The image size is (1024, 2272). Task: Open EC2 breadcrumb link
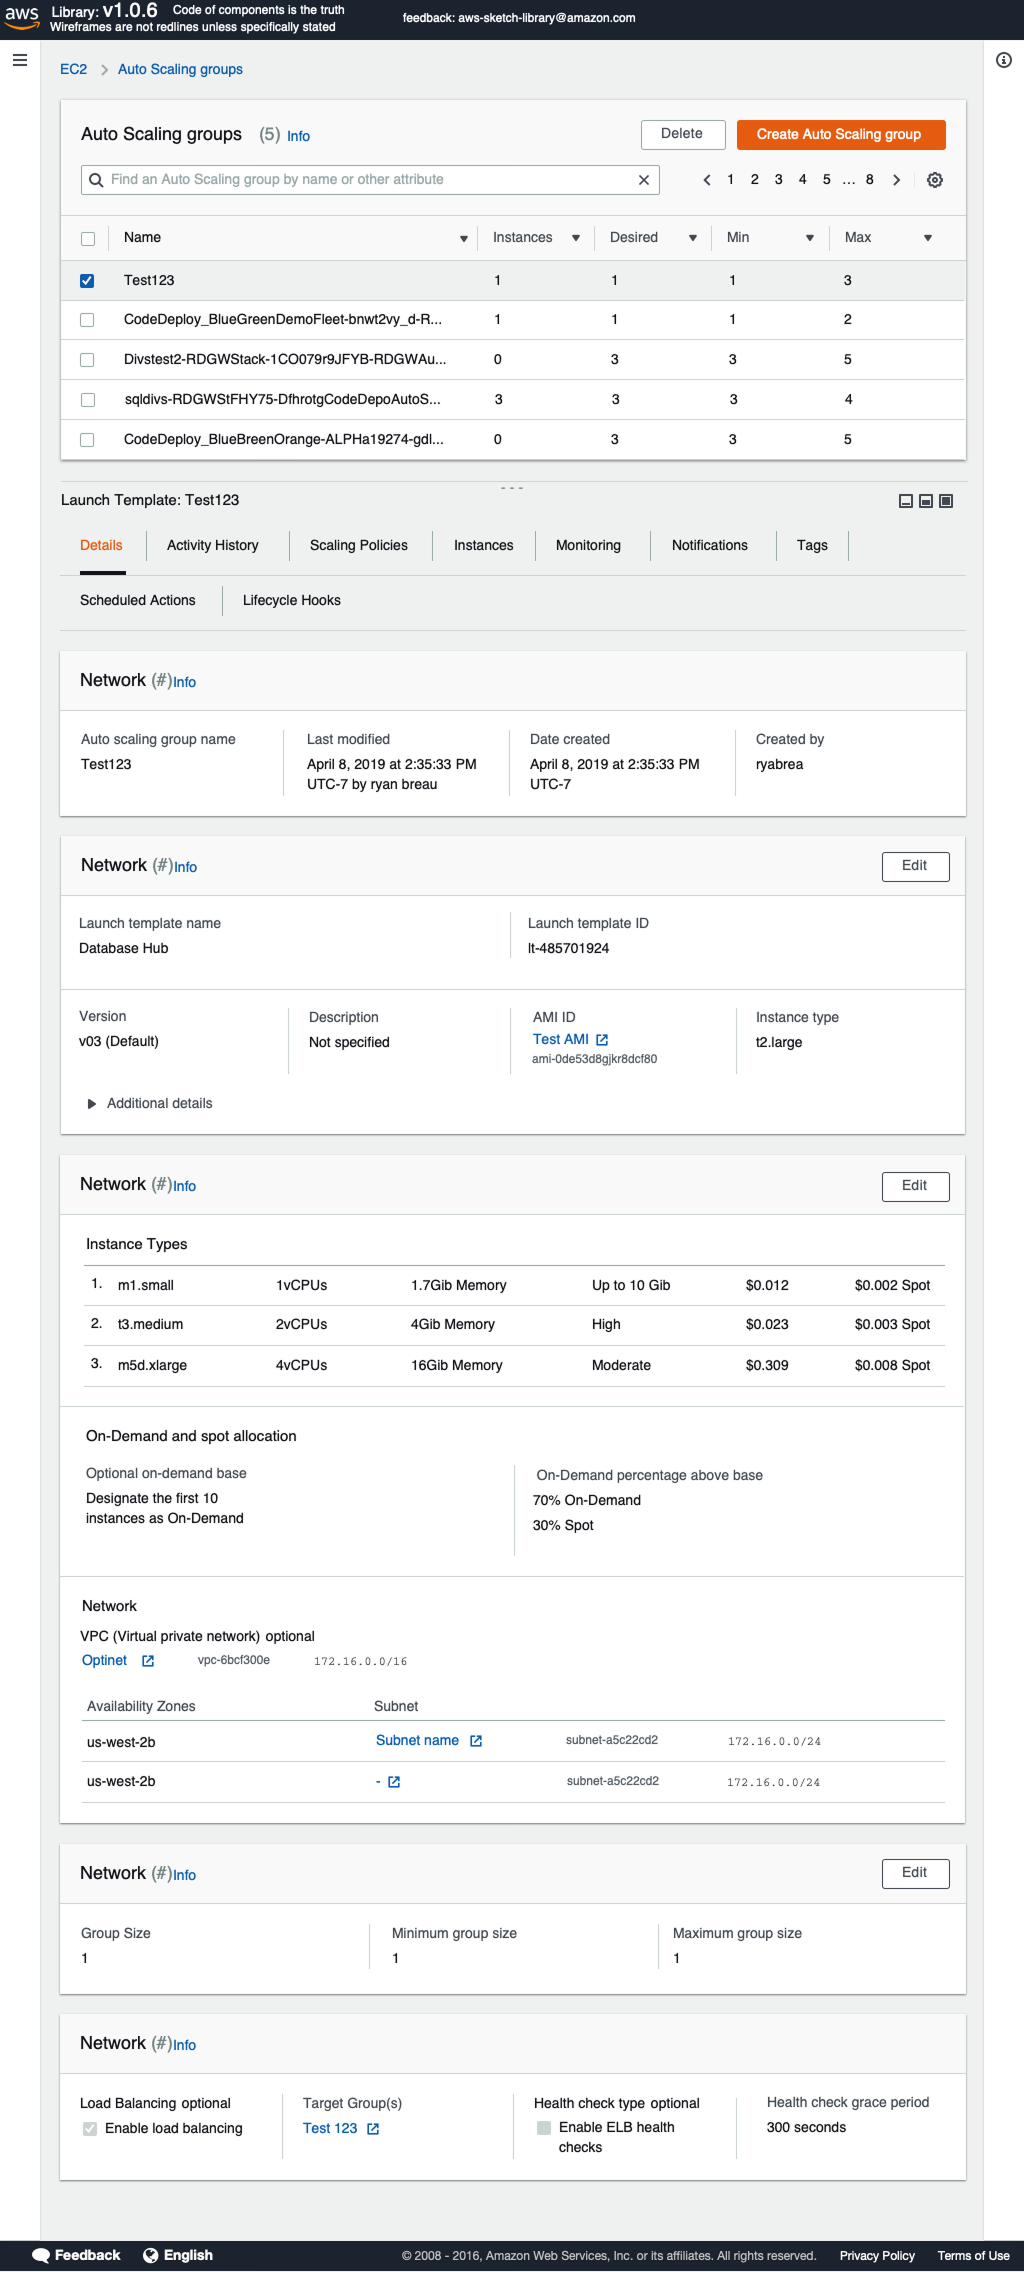(x=74, y=70)
